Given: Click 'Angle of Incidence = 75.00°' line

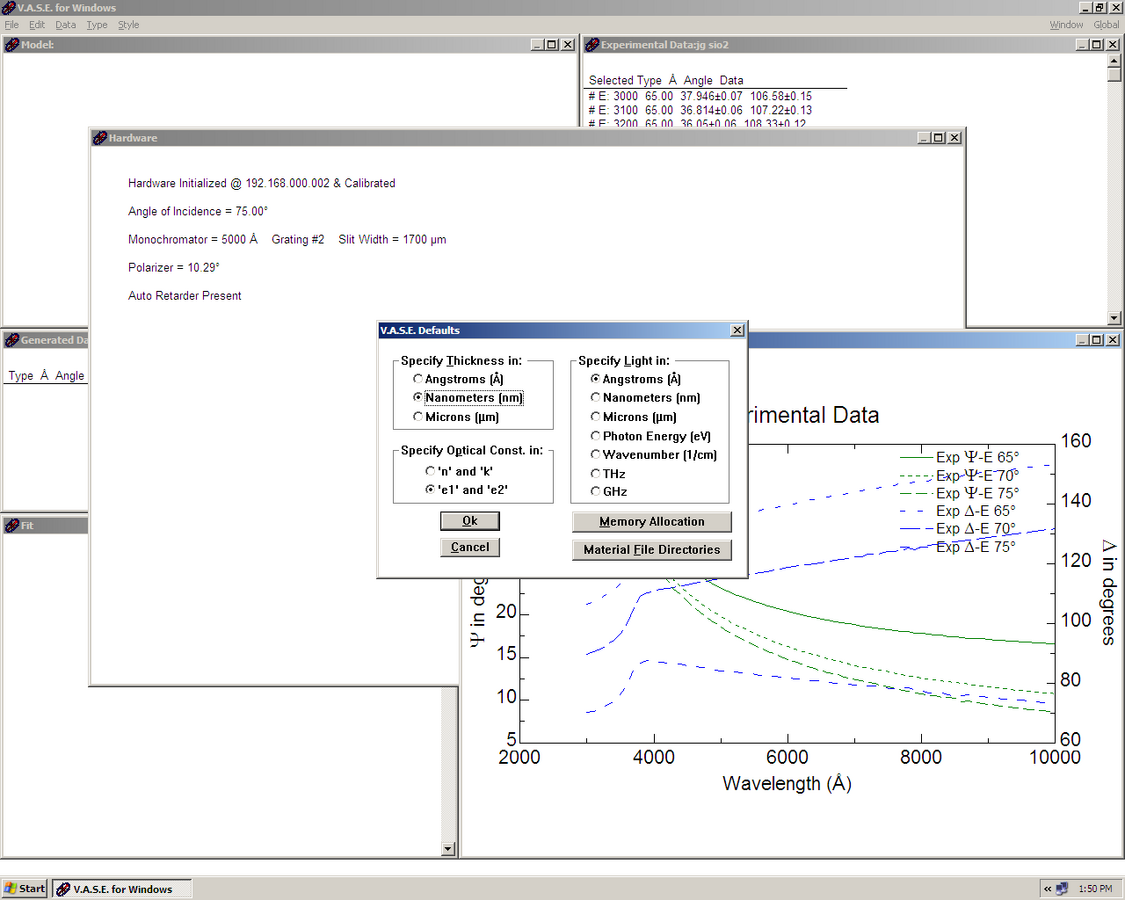Looking at the screenshot, I should 197,211.
